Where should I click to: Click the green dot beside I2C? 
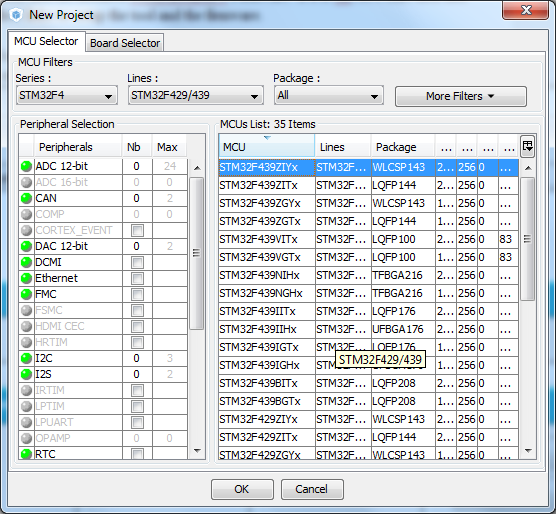26,358
